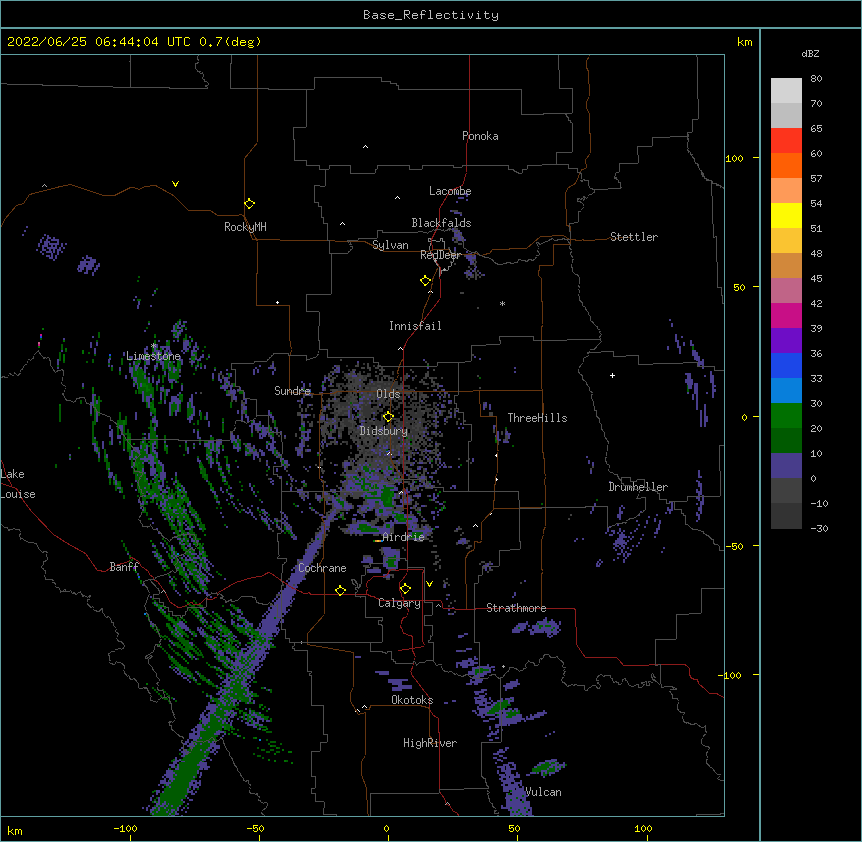Click the Limestone map label
The height and width of the screenshot is (842, 862).
153,356
